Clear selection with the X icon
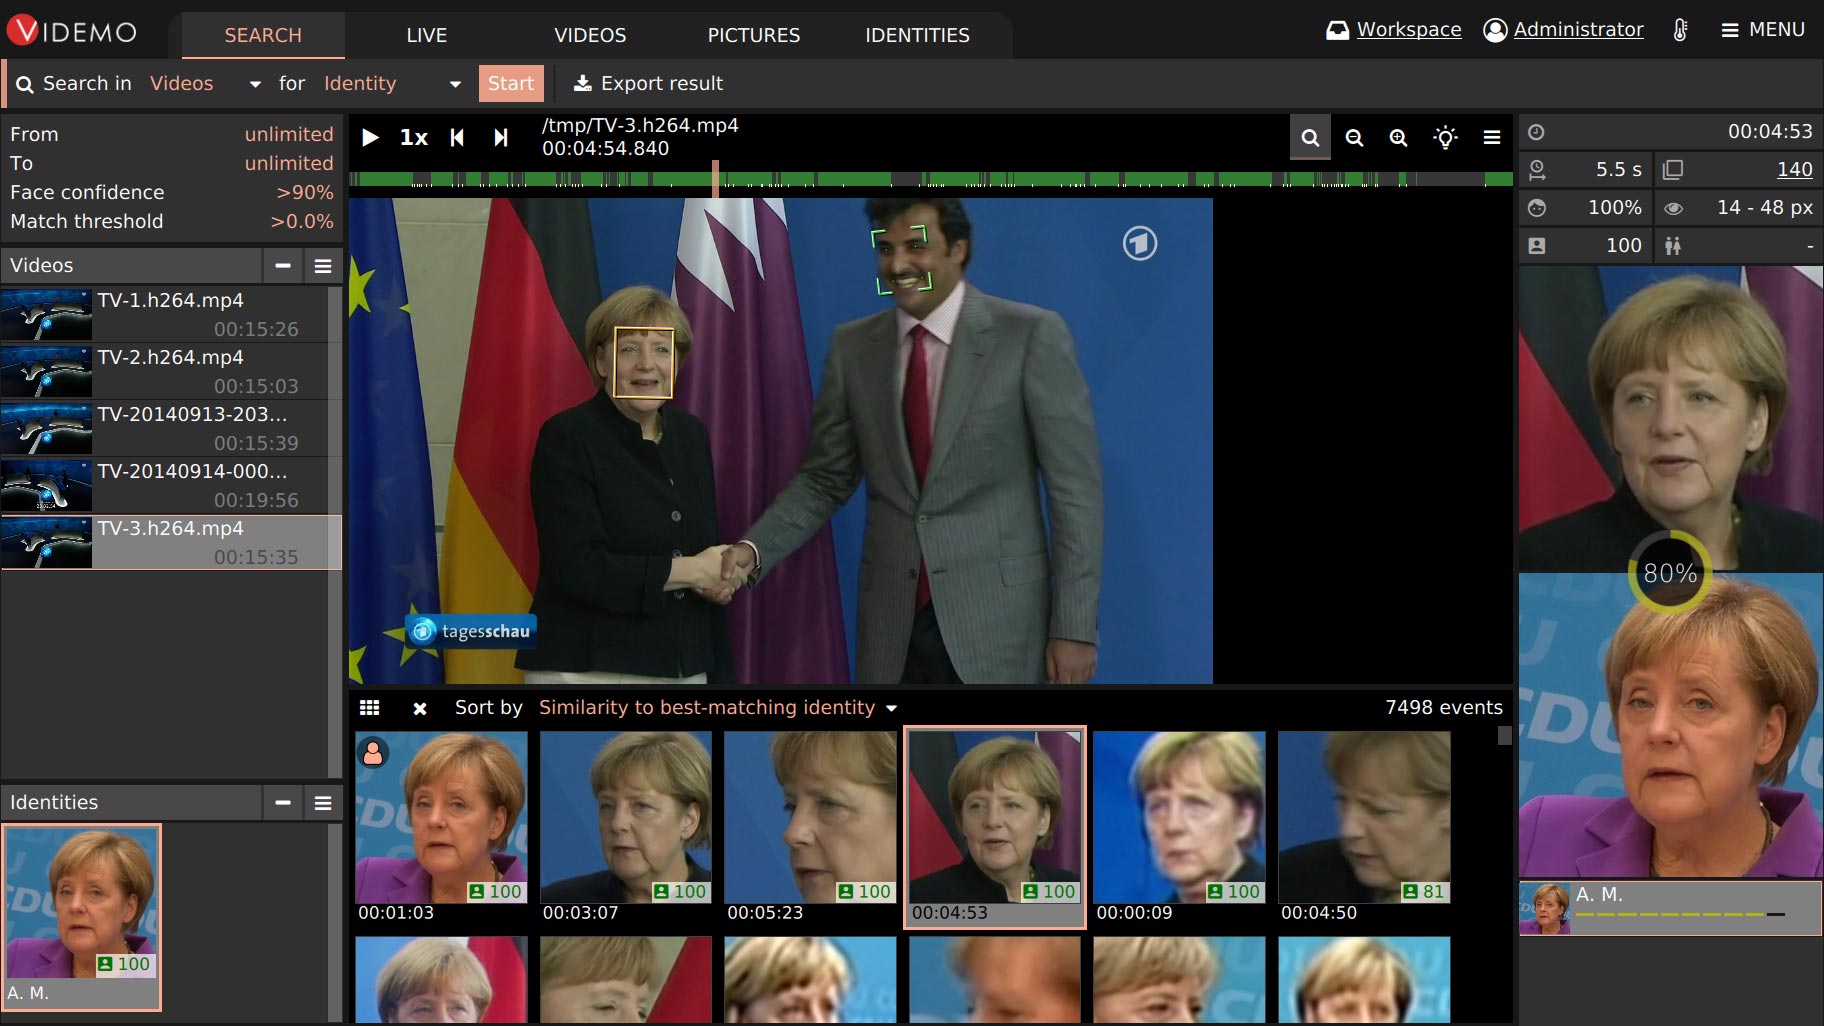 (x=420, y=709)
